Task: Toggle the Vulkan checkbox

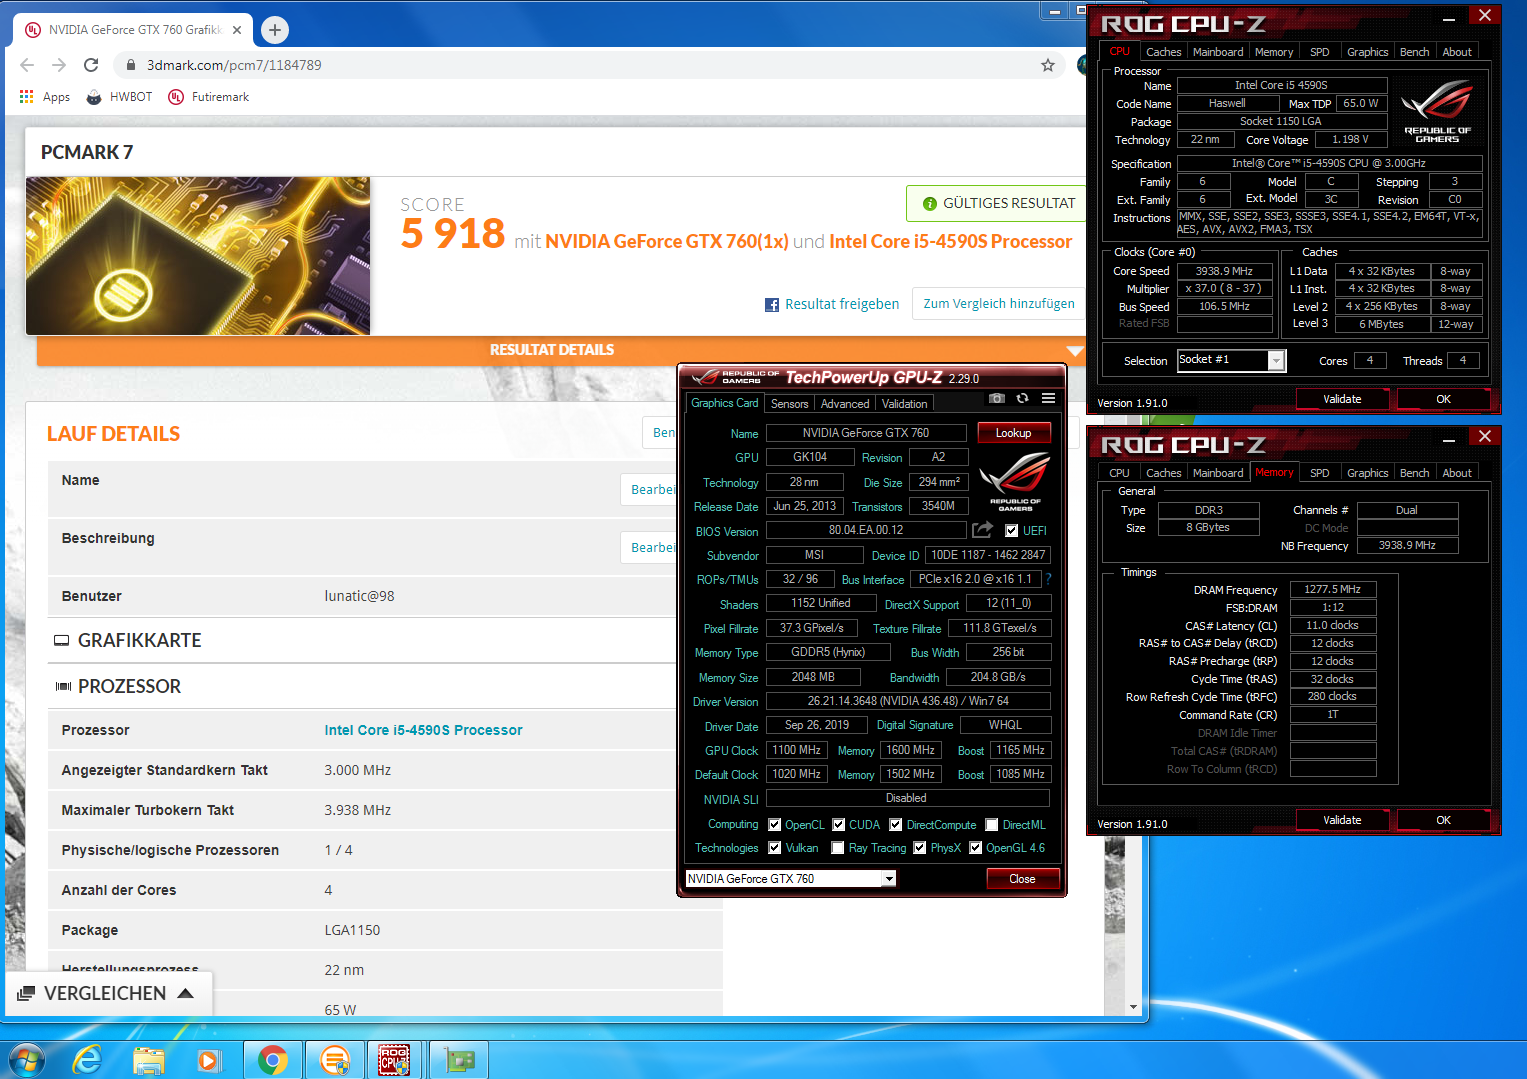Action: (775, 848)
